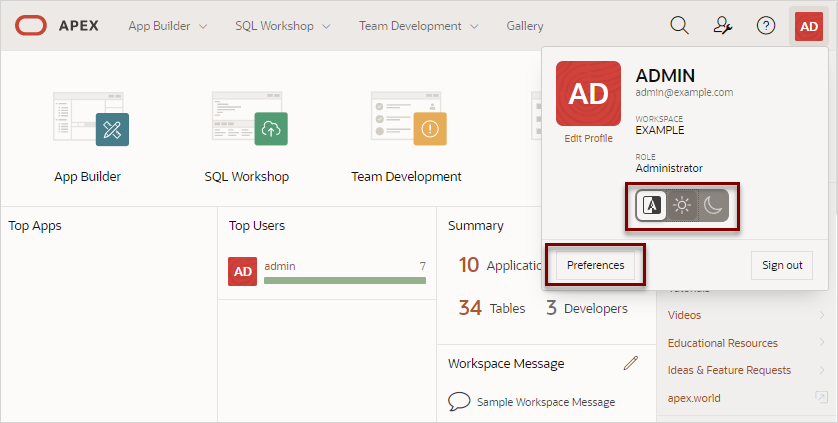838x423 pixels.
Task: Expand the App Builder menu chevron
Action: pyautogui.click(x=203, y=26)
